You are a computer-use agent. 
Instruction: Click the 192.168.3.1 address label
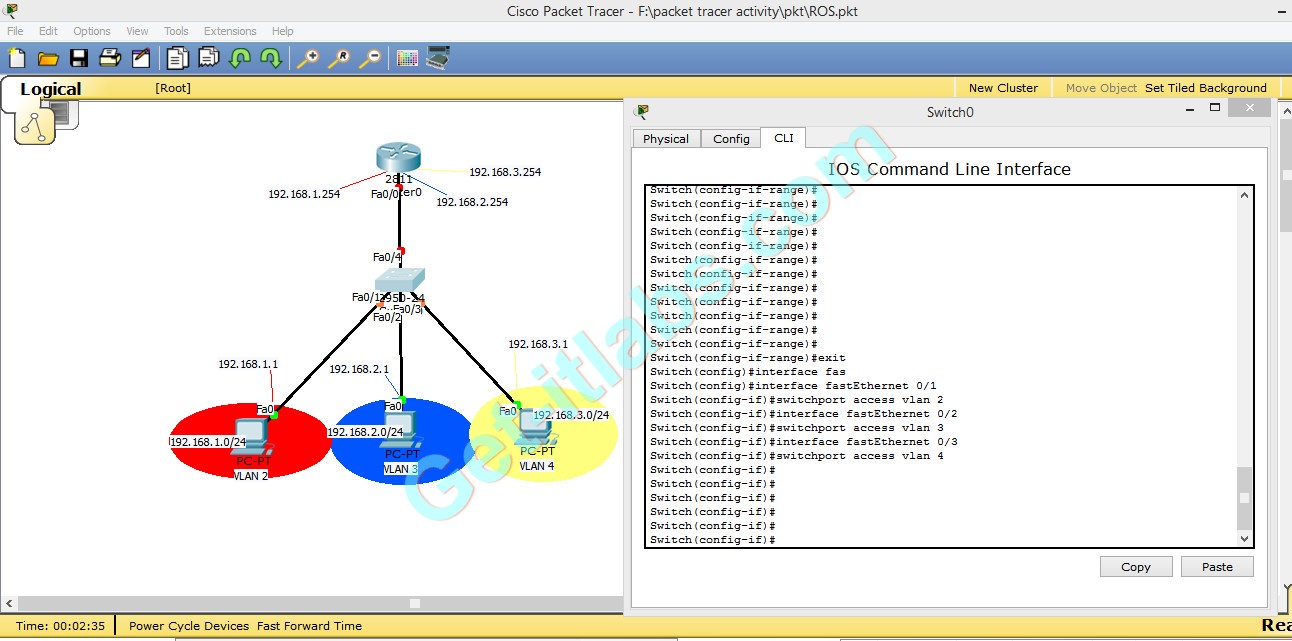pos(538,344)
